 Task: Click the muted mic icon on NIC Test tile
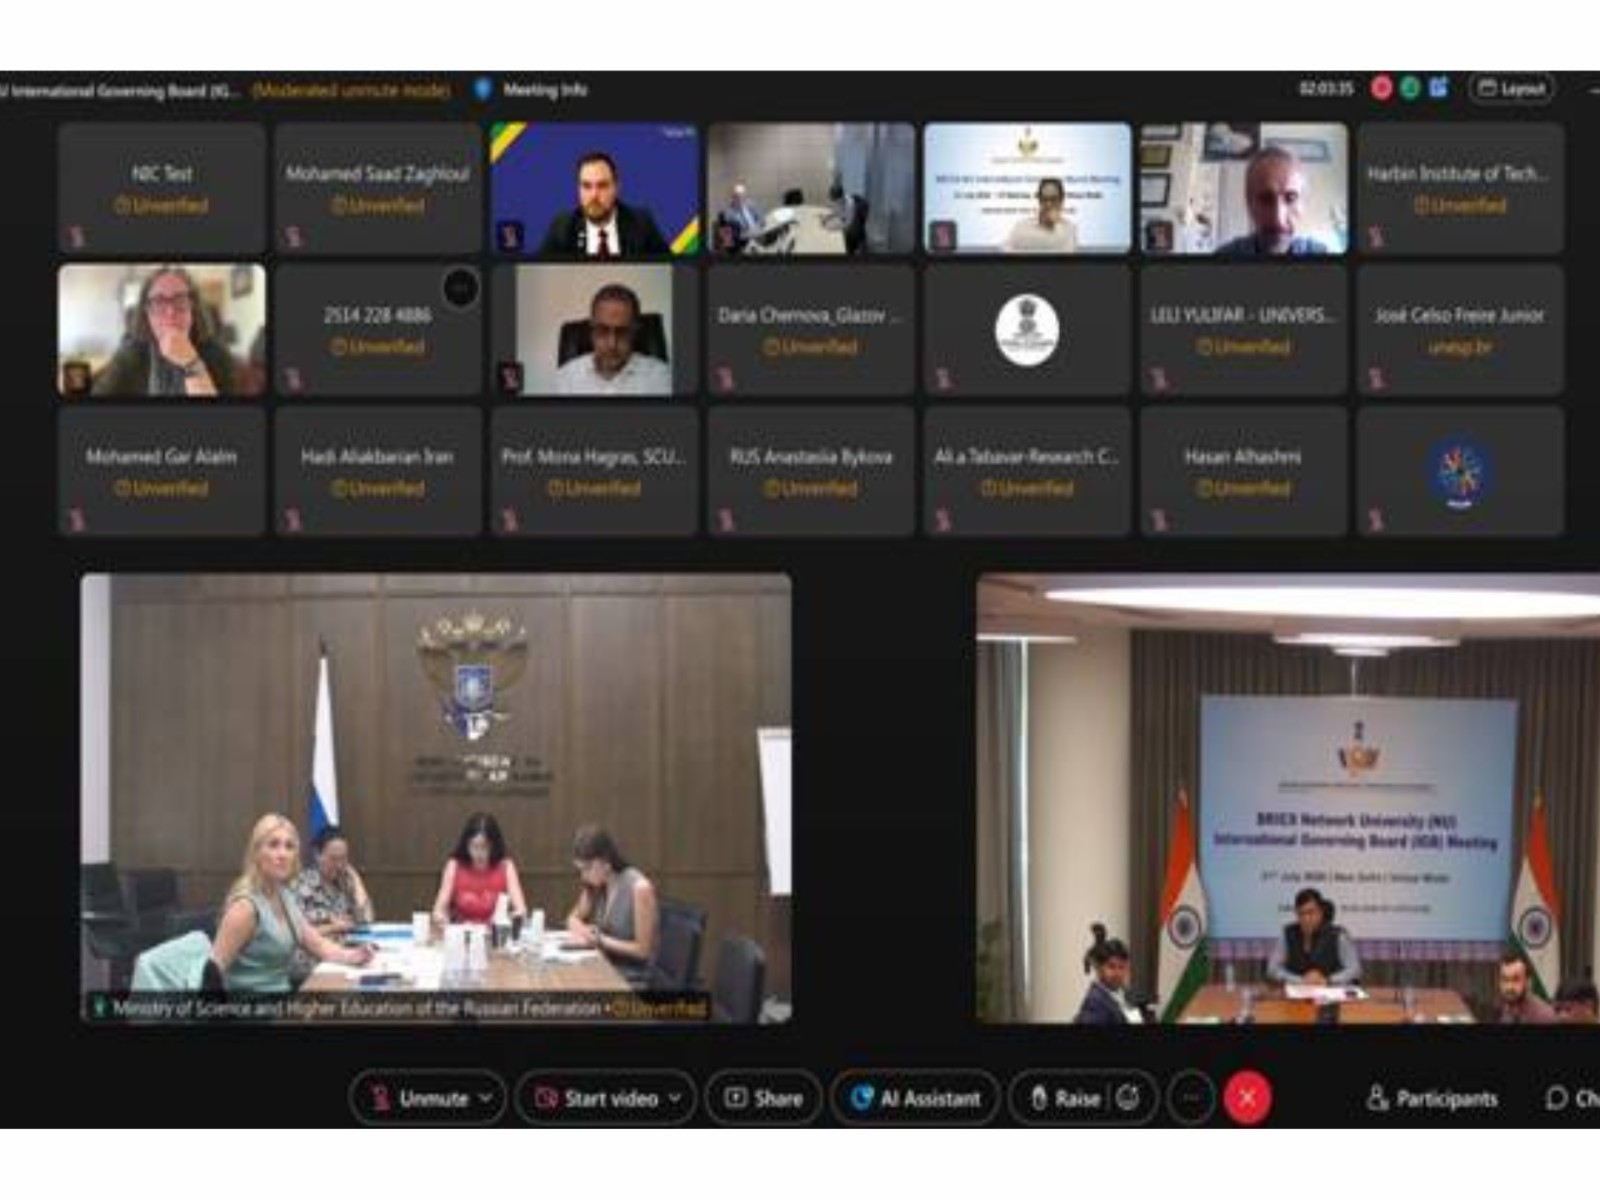pos(77,237)
